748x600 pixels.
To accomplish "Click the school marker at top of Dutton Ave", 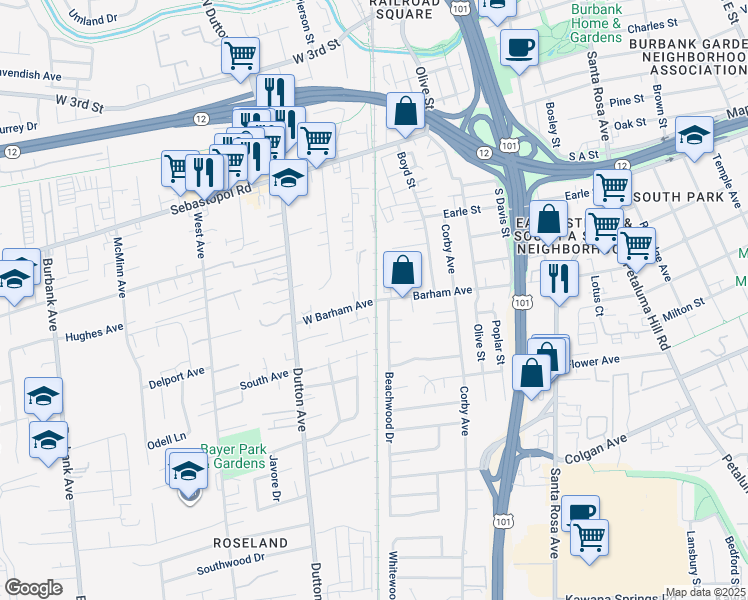I will [x=289, y=178].
